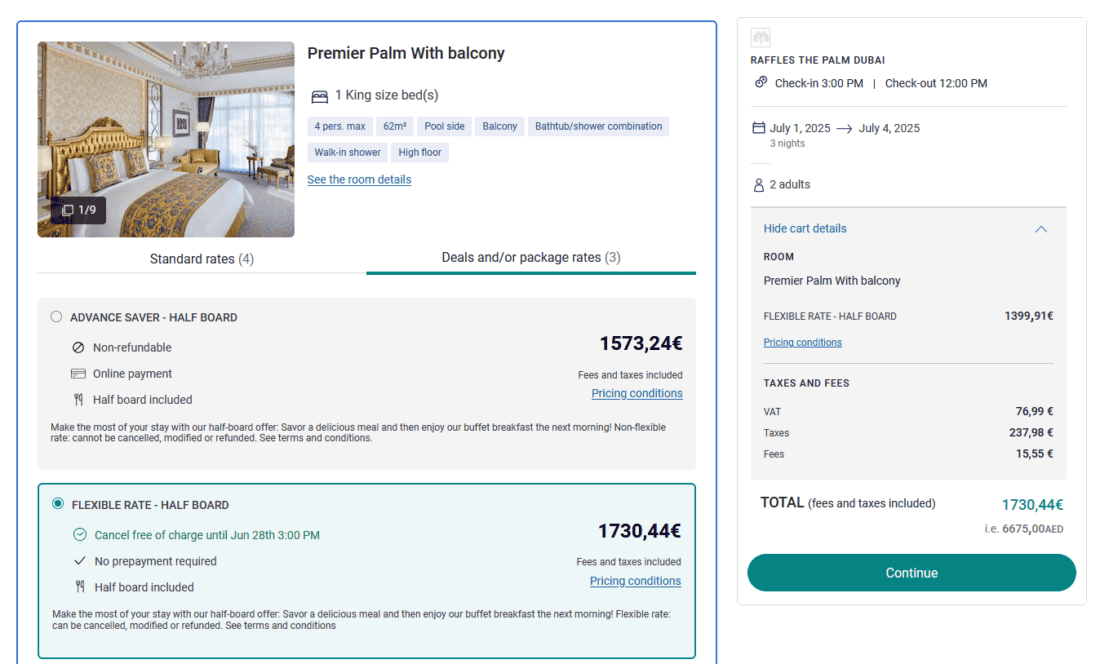Image resolution: width=1100 pixels, height=664 pixels.
Task: Click the check-in time link icon
Action: point(761,83)
